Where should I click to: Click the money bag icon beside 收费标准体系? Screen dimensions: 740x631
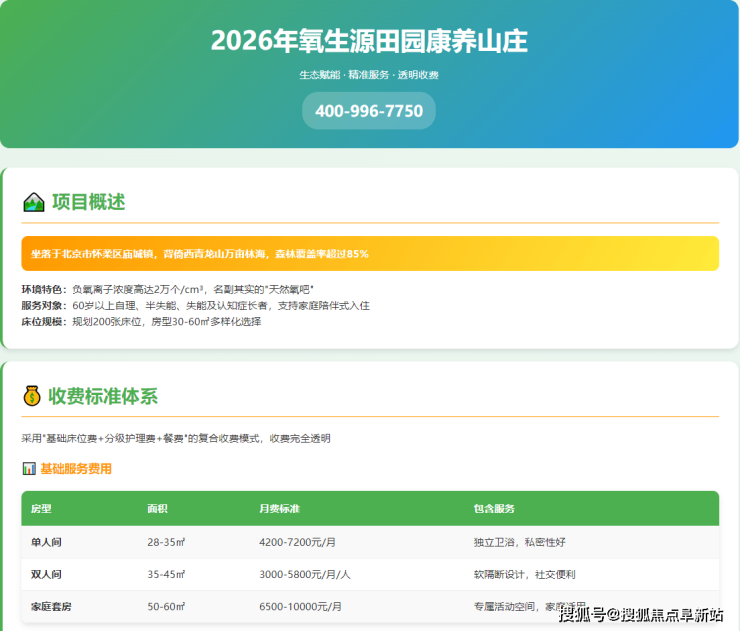33,396
